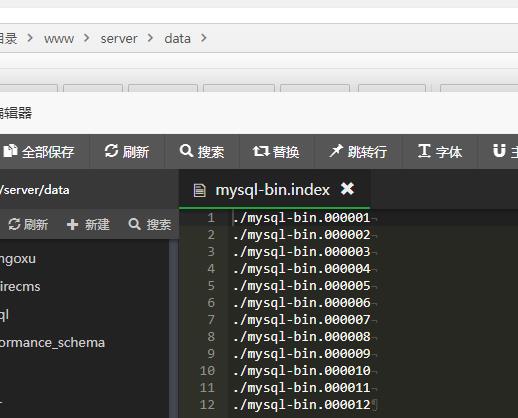Click the server breadcrumb folder
This screenshot has height=418, width=518.
pyautogui.click(x=119, y=39)
